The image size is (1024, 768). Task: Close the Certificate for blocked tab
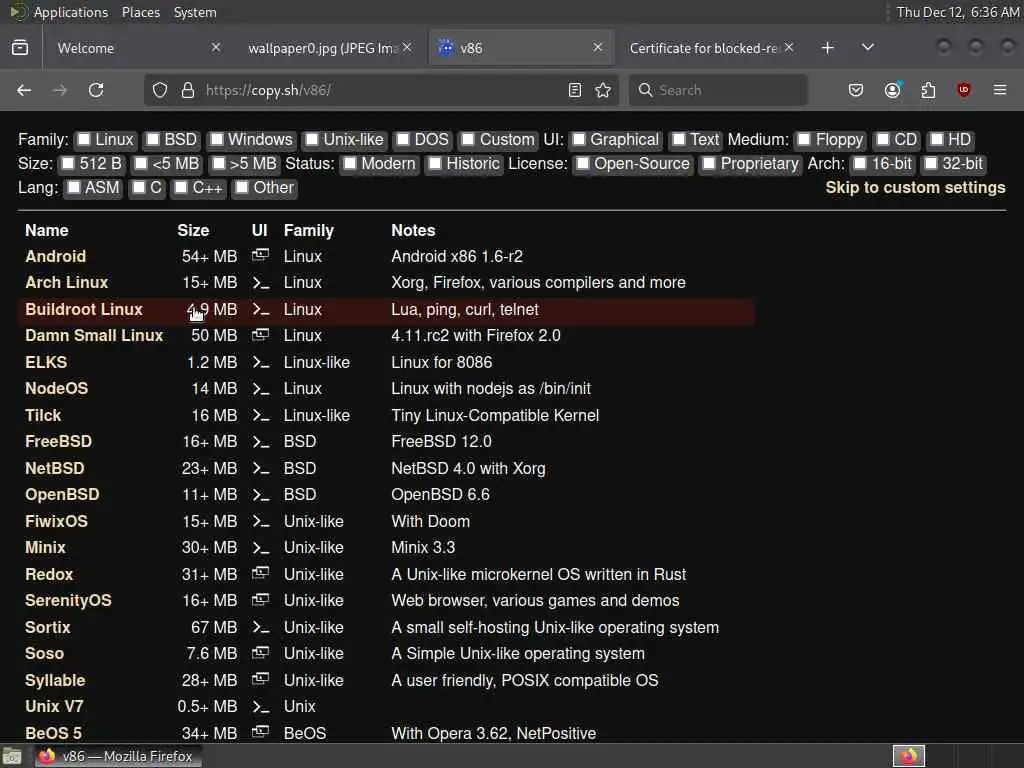[x=789, y=47]
